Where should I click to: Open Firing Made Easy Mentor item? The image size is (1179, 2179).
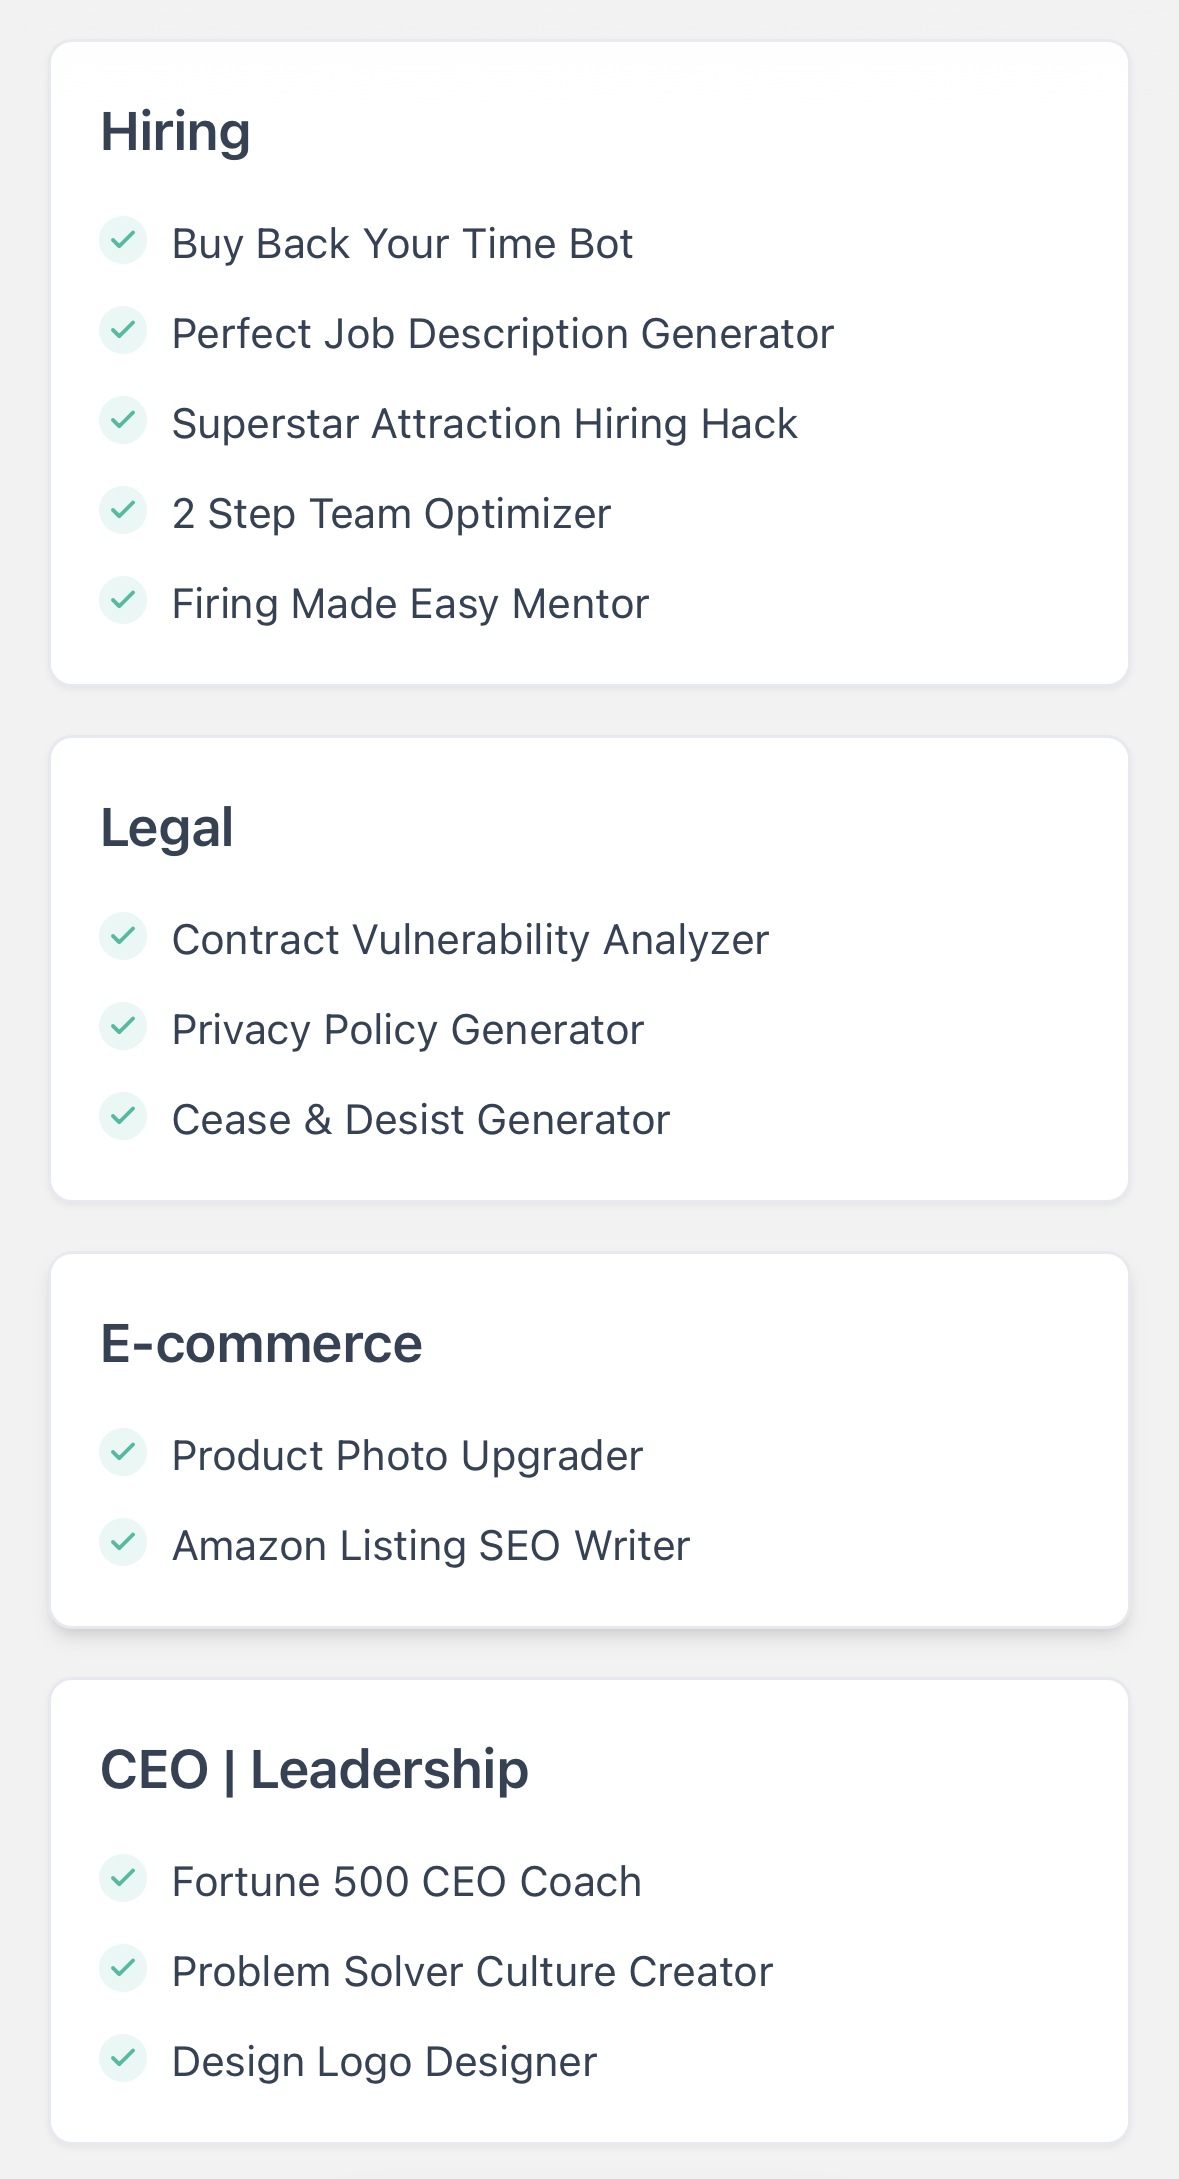point(410,604)
